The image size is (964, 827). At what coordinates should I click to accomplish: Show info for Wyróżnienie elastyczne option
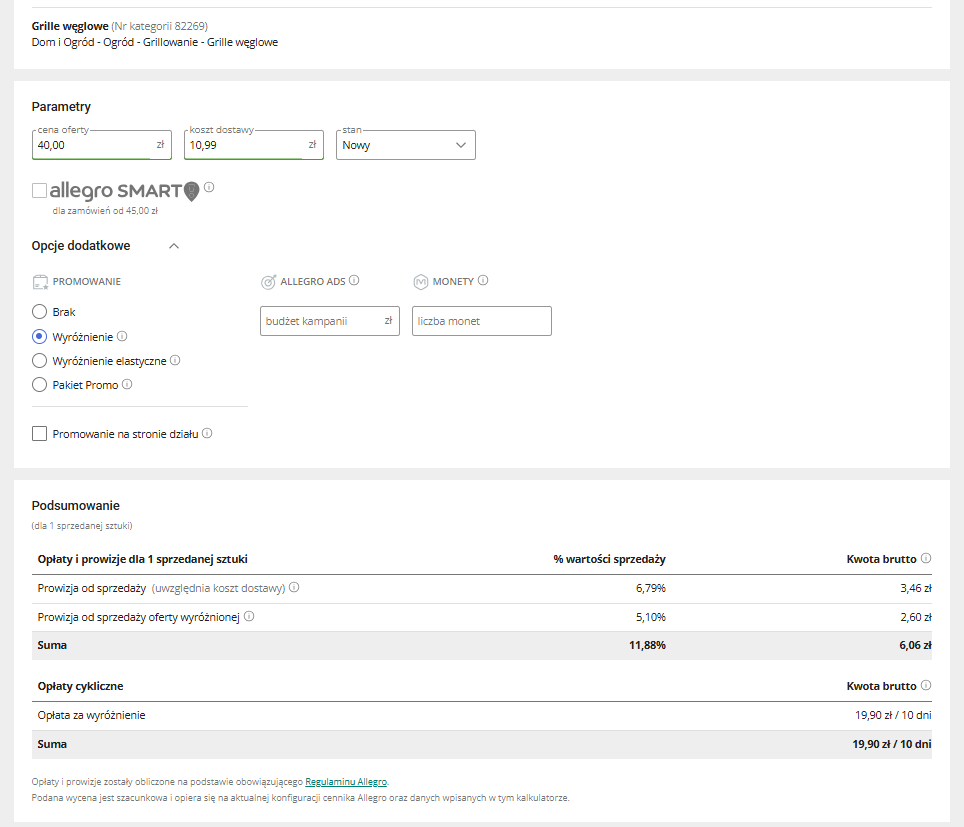coord(175,360)
